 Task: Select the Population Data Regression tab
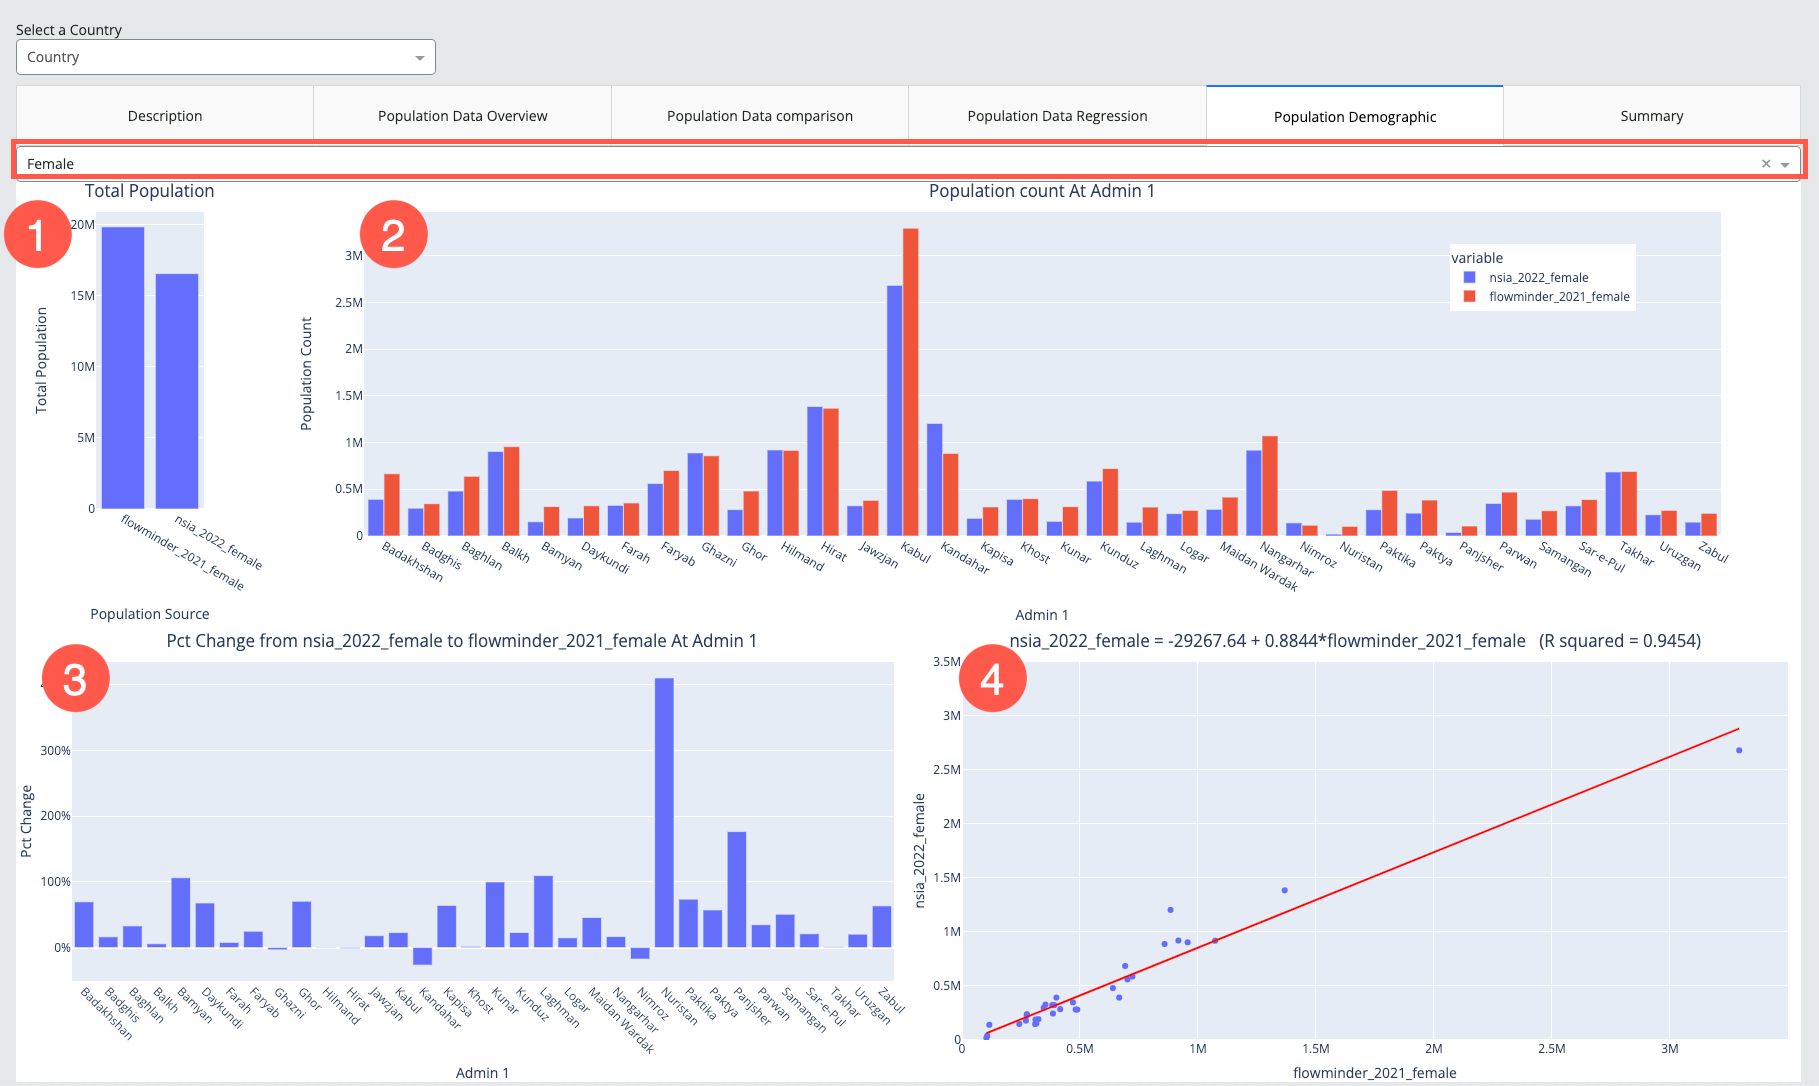pos(1057,116)
